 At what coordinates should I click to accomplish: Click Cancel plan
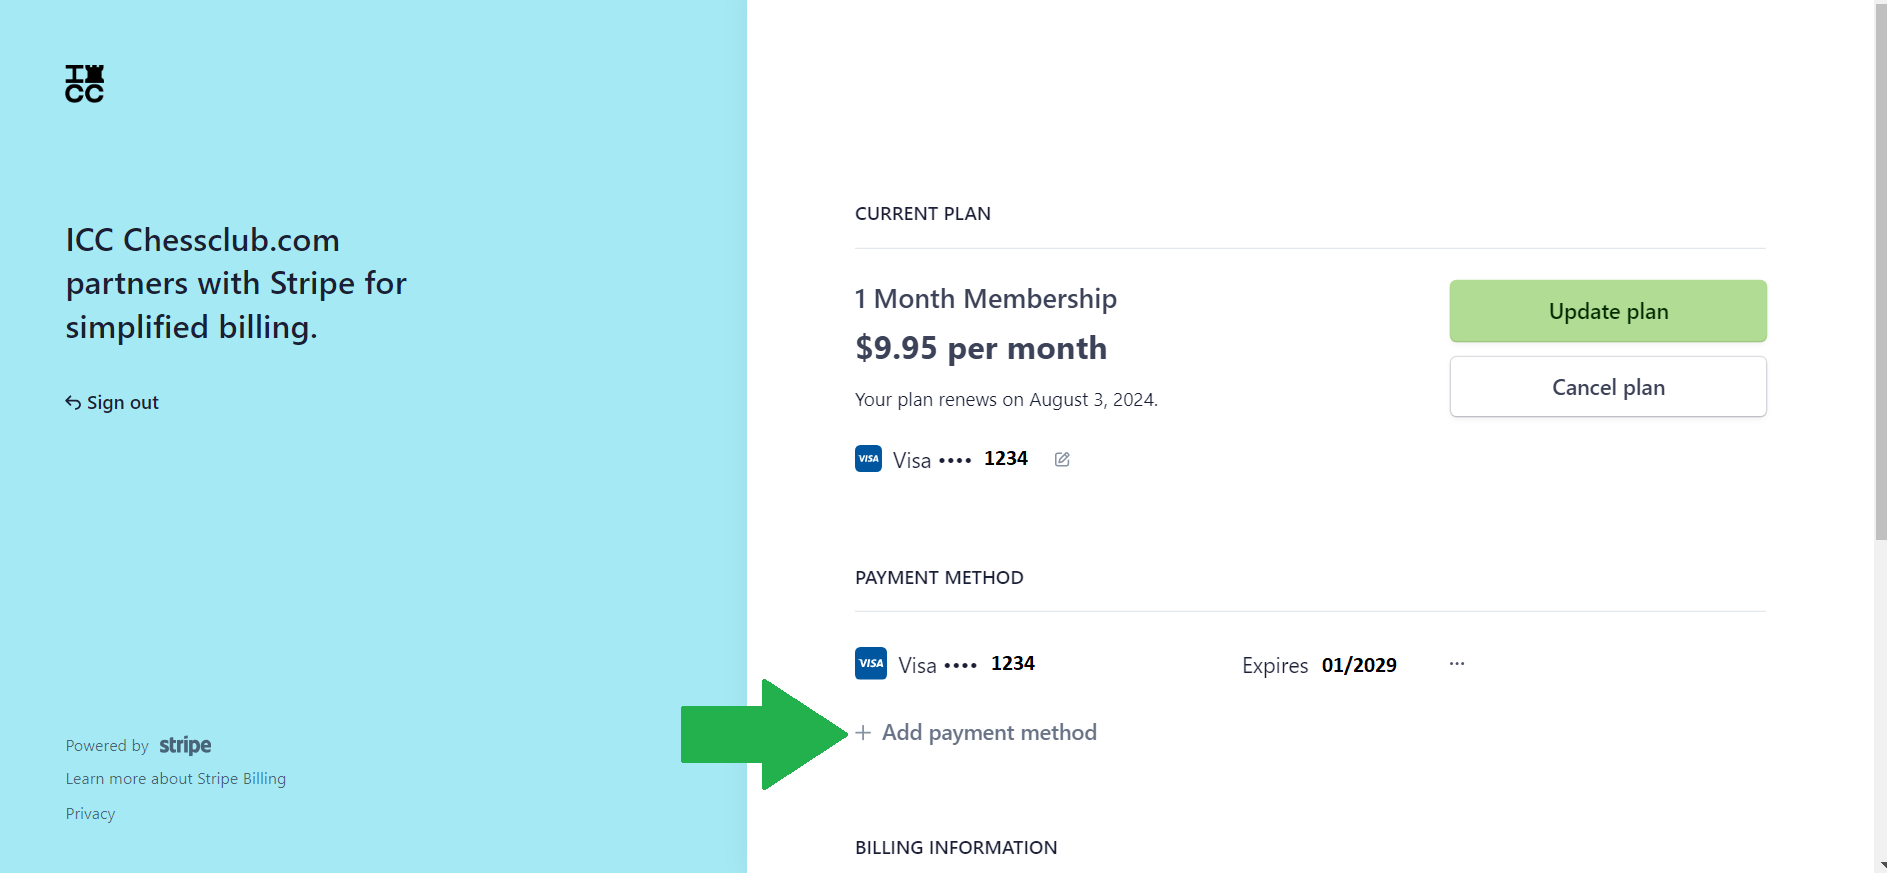tap(1606, 387)
